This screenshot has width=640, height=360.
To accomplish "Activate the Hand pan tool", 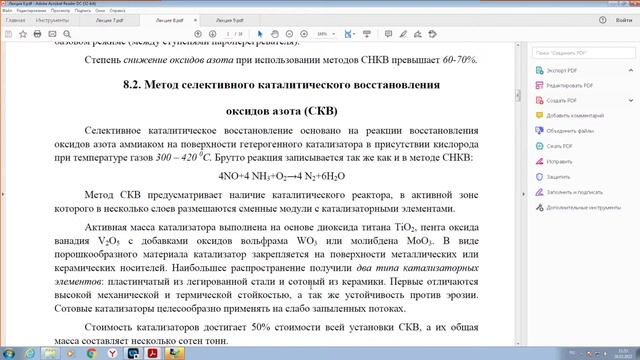I will point(275,34).
